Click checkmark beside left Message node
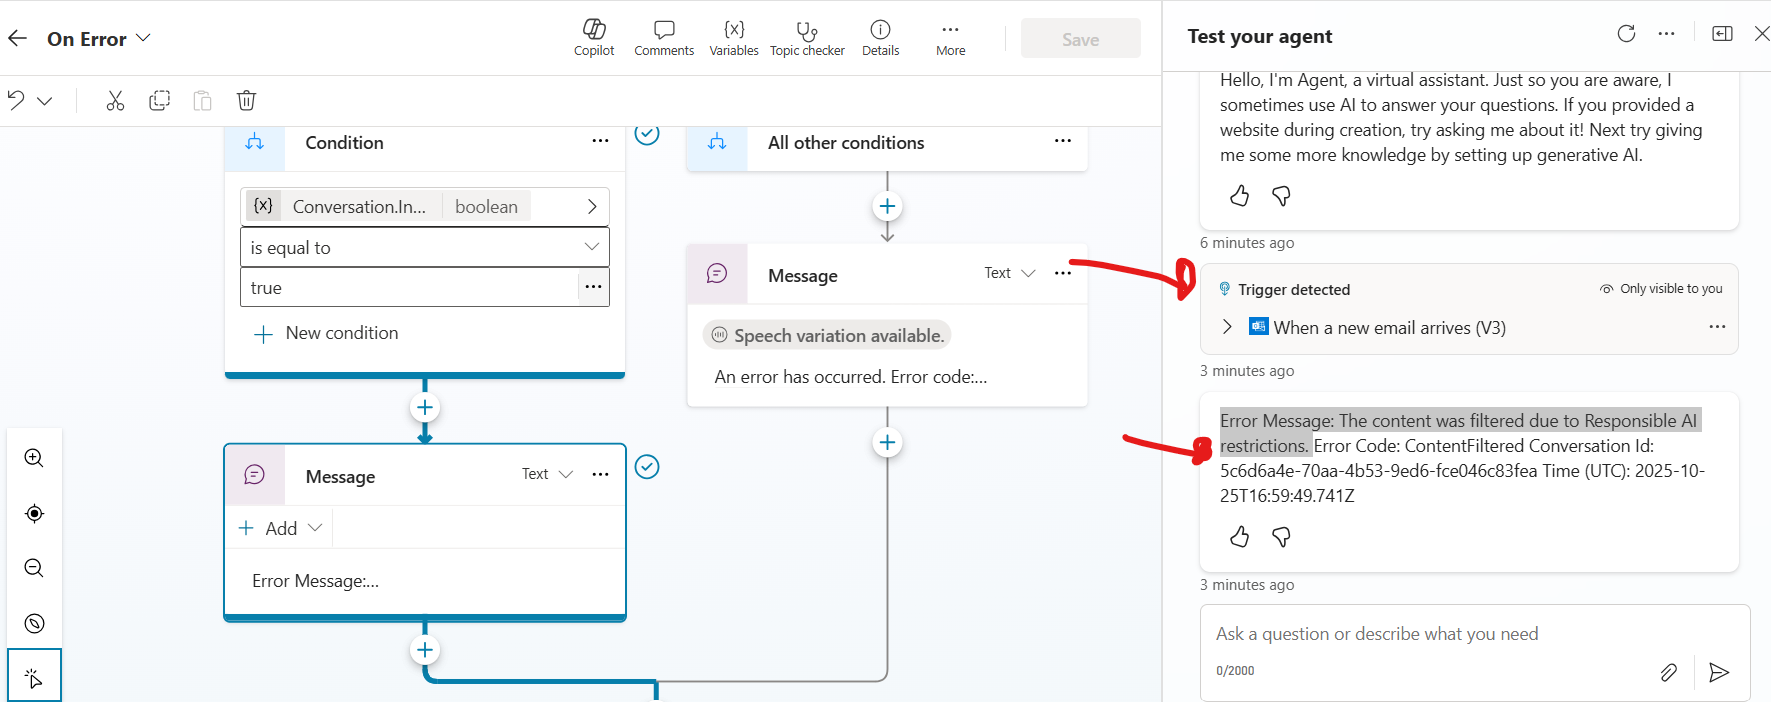The width and height of the screenshot is (1771, 702). point(647,467)
